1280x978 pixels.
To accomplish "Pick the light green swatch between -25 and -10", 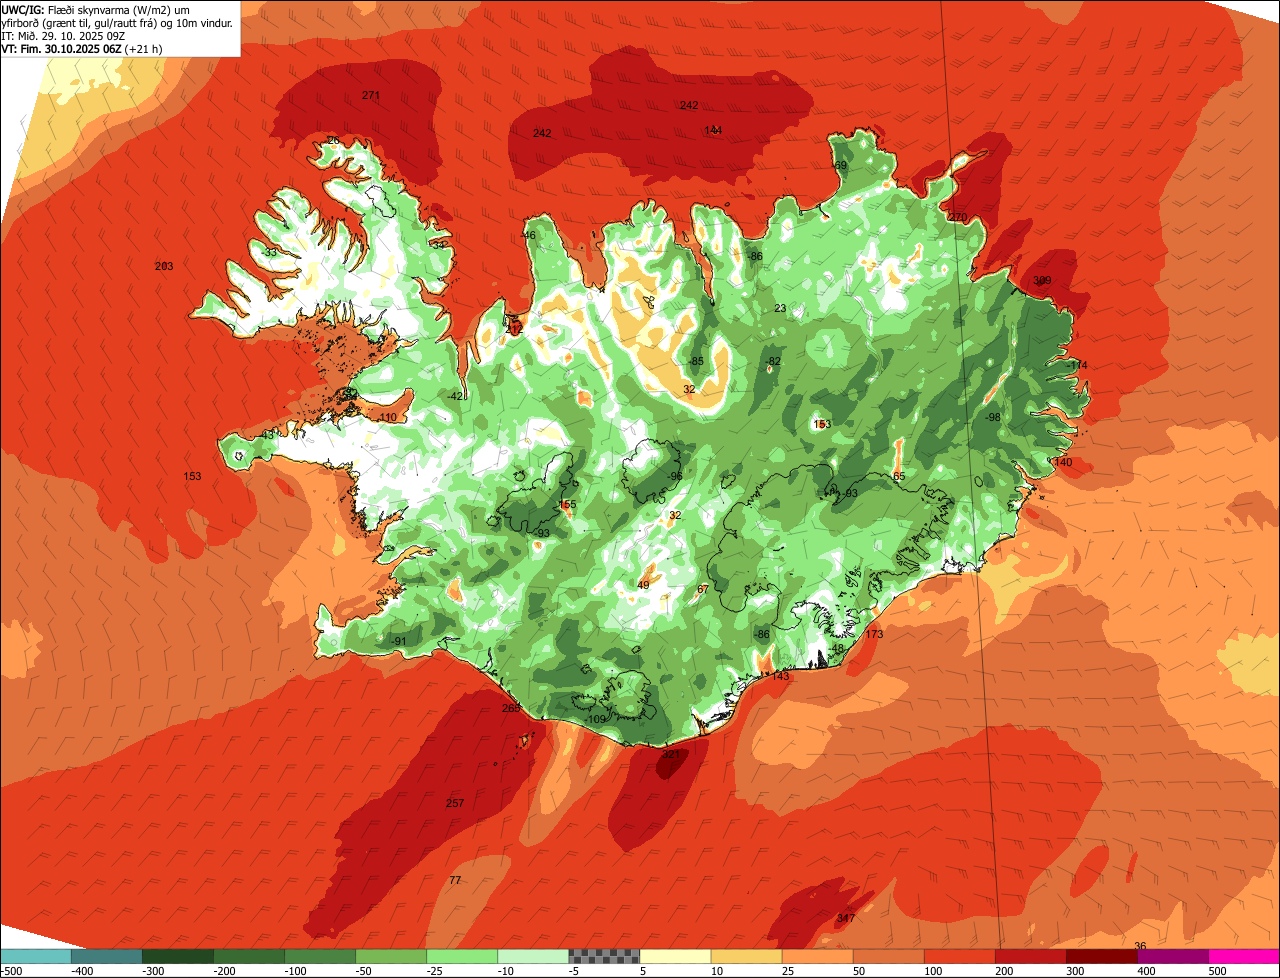I will (461, 956).
